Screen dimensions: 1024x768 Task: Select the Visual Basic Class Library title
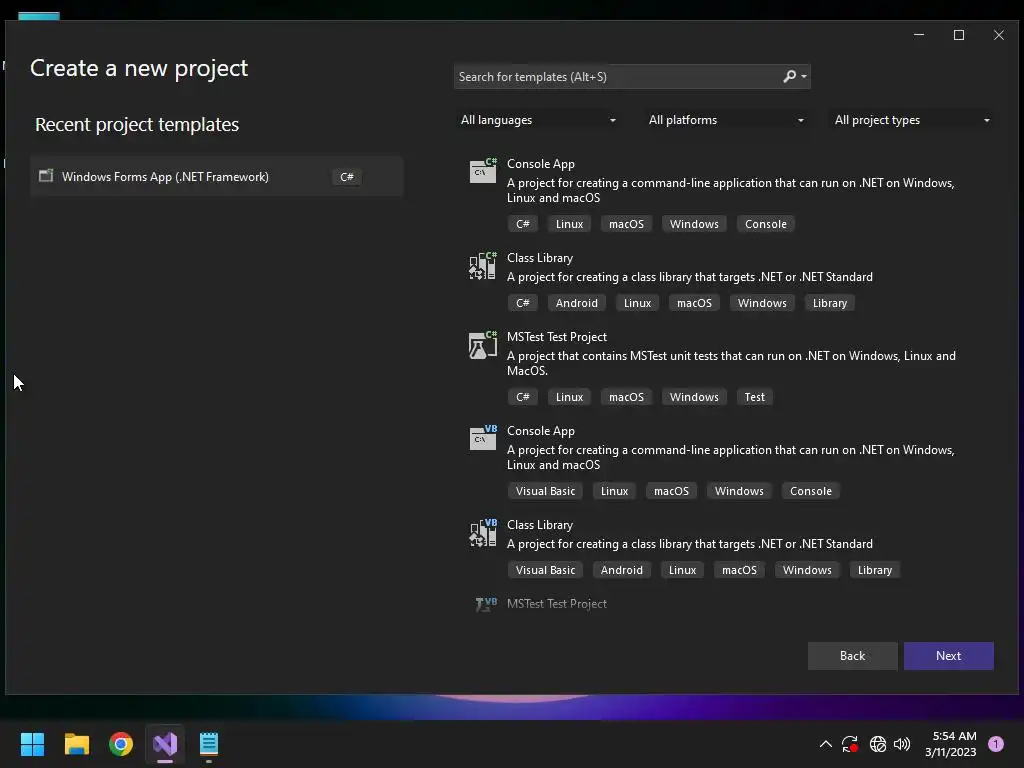pyautogui.click(x=540, y=525)
